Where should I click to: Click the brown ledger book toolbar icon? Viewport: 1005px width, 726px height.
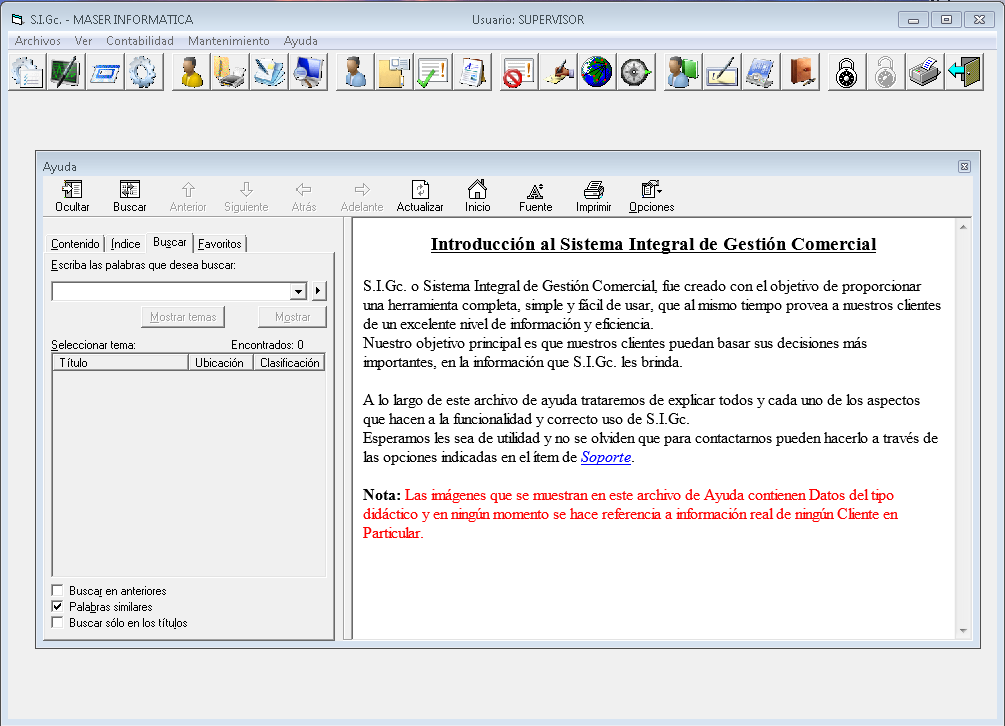(801, 72)
